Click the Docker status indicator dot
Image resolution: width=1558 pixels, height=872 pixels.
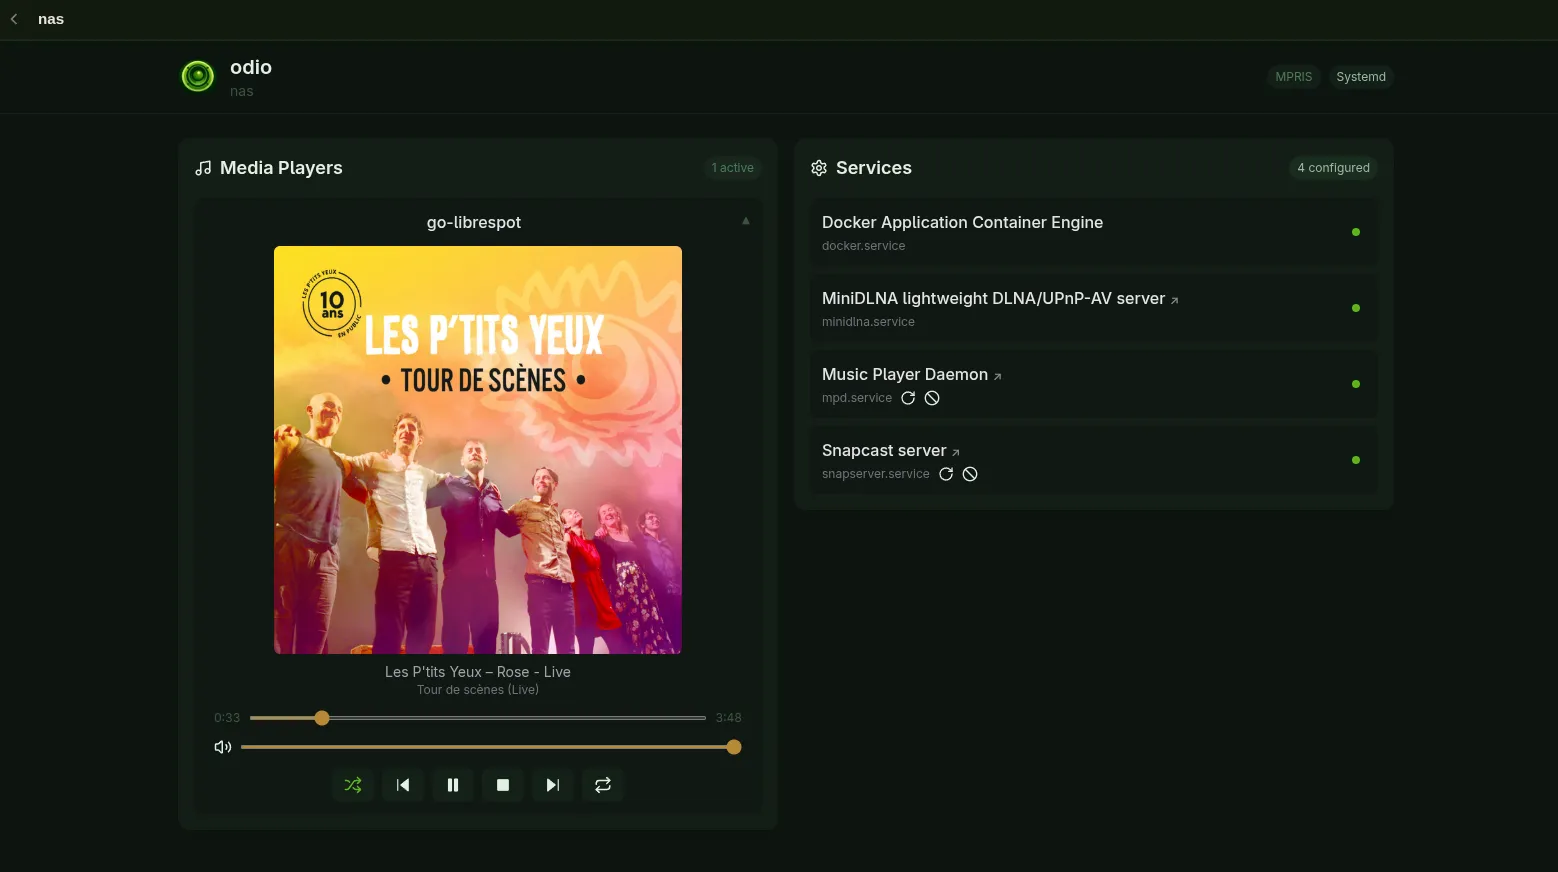click(x=1356, y=232)
